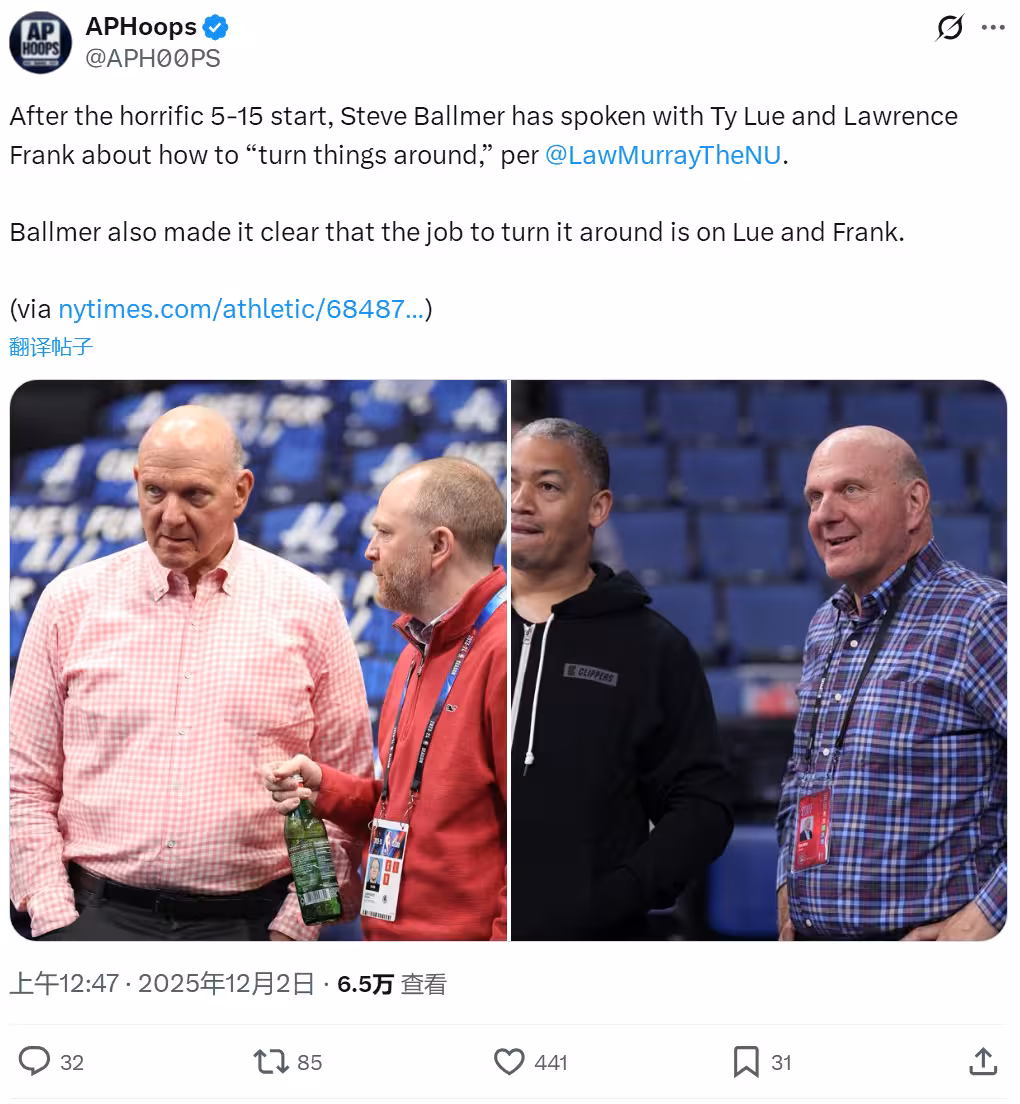The image size is (1020, 1104).
Task: Open the share upload icon
Action: point(983,1061)
